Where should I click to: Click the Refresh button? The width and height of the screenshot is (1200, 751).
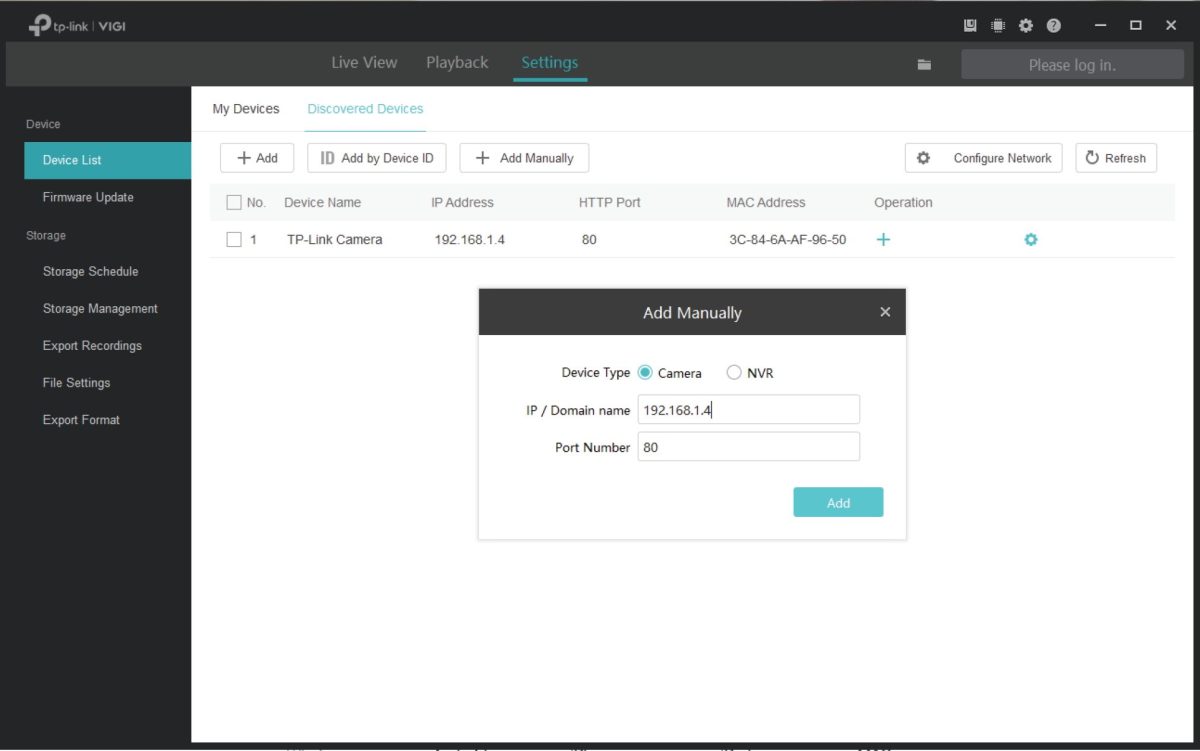1115,157
